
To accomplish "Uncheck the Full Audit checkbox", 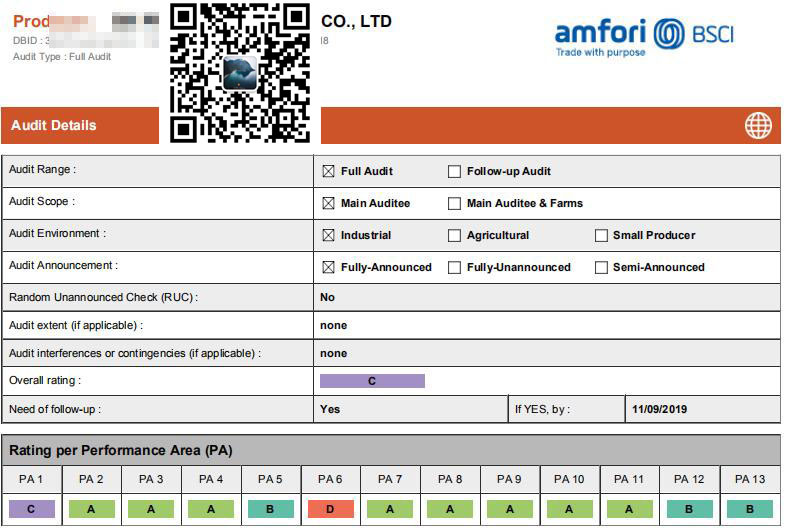I will click(x=328, y=172).
